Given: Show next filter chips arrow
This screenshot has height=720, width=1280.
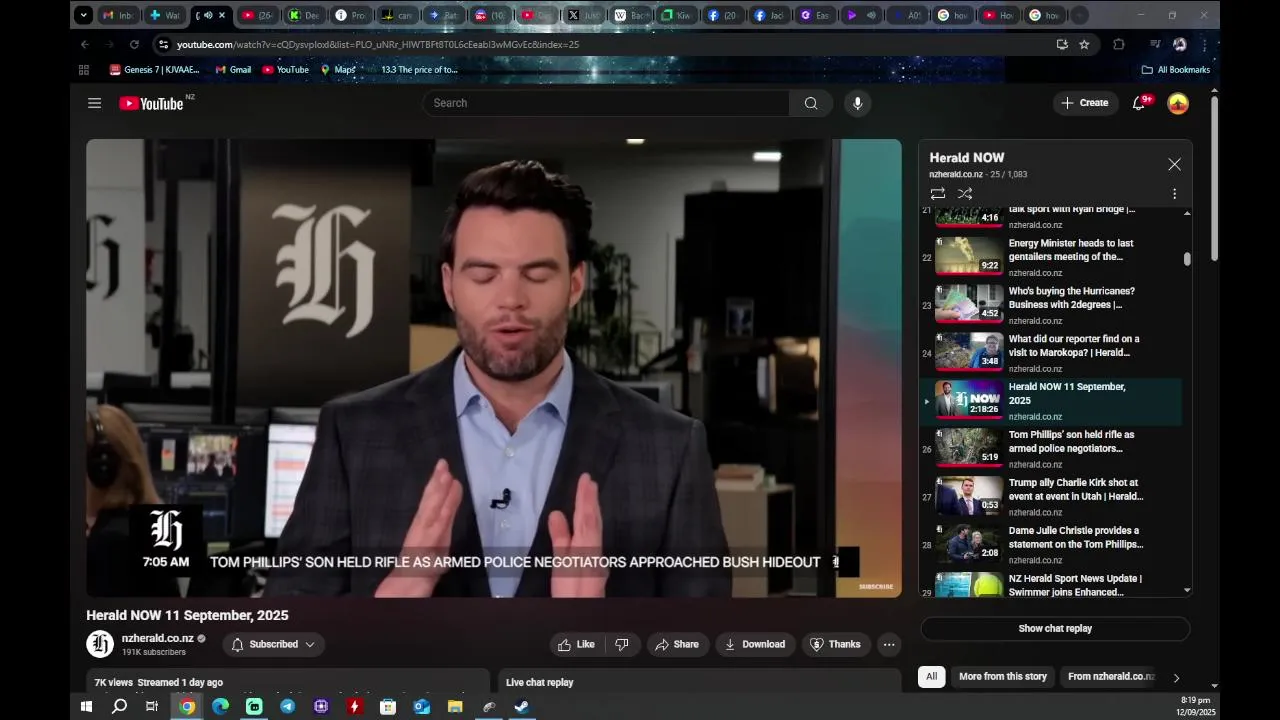Looking at the screenshot, I should pos(1176,677).
